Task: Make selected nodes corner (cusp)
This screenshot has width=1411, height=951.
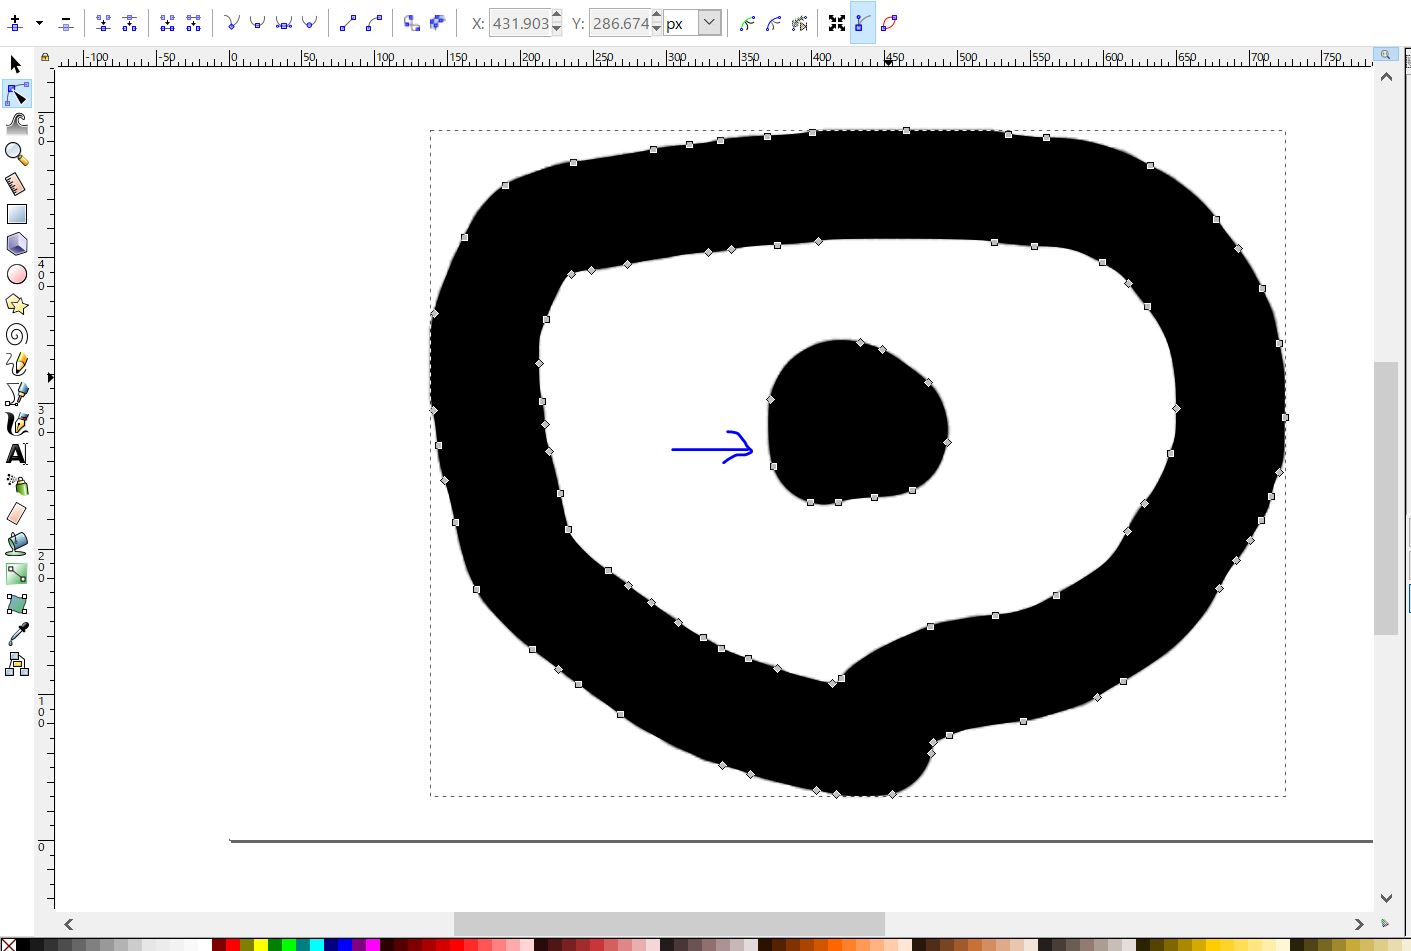Action: (231, 23)
